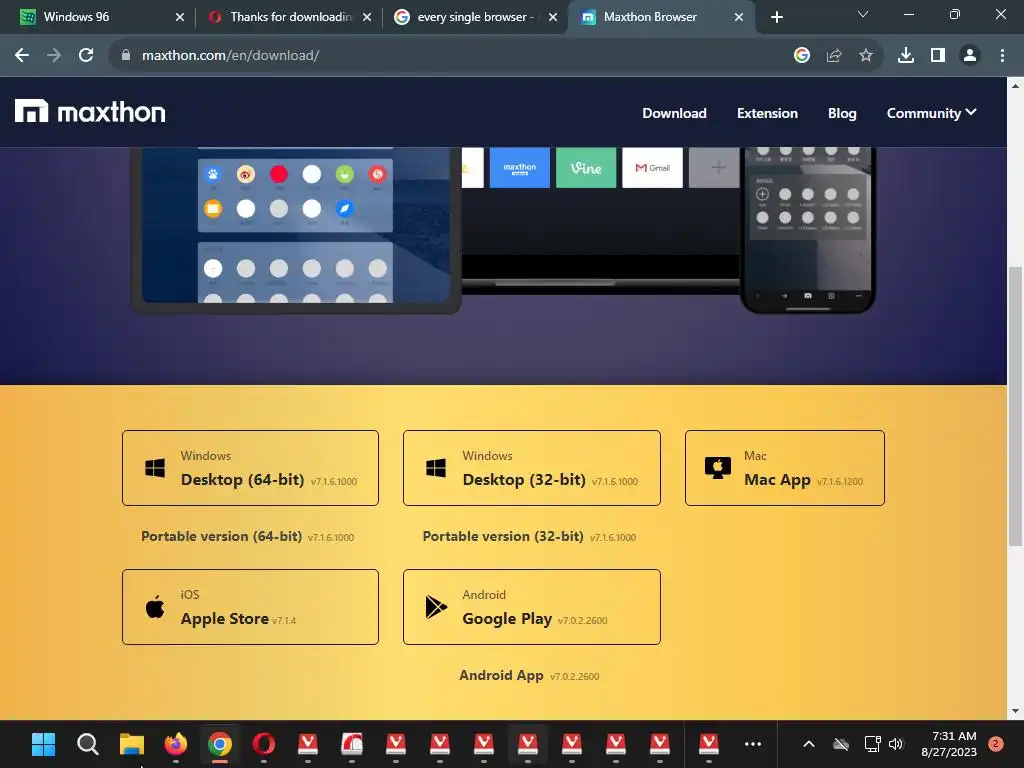Screen dimensions: 1024x768
Task: Download the Mac App version
Action: tap(784, 468)
